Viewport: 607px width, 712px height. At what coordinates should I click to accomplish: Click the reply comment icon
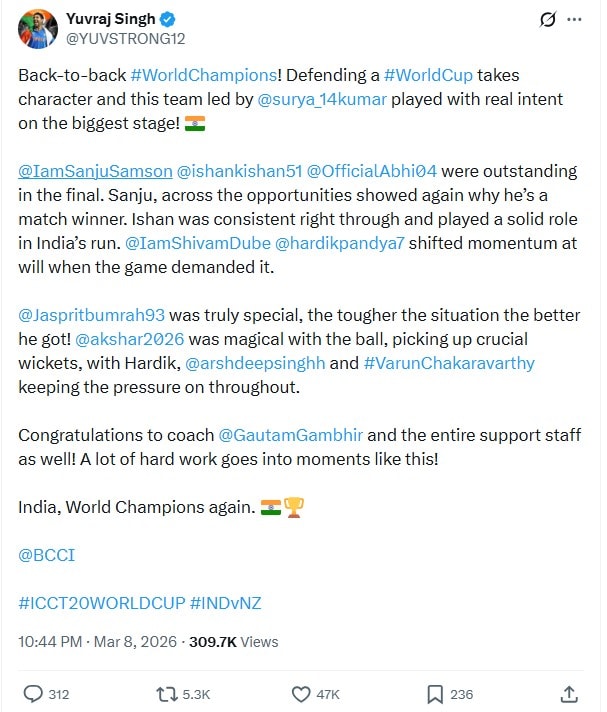click(33, 693)
